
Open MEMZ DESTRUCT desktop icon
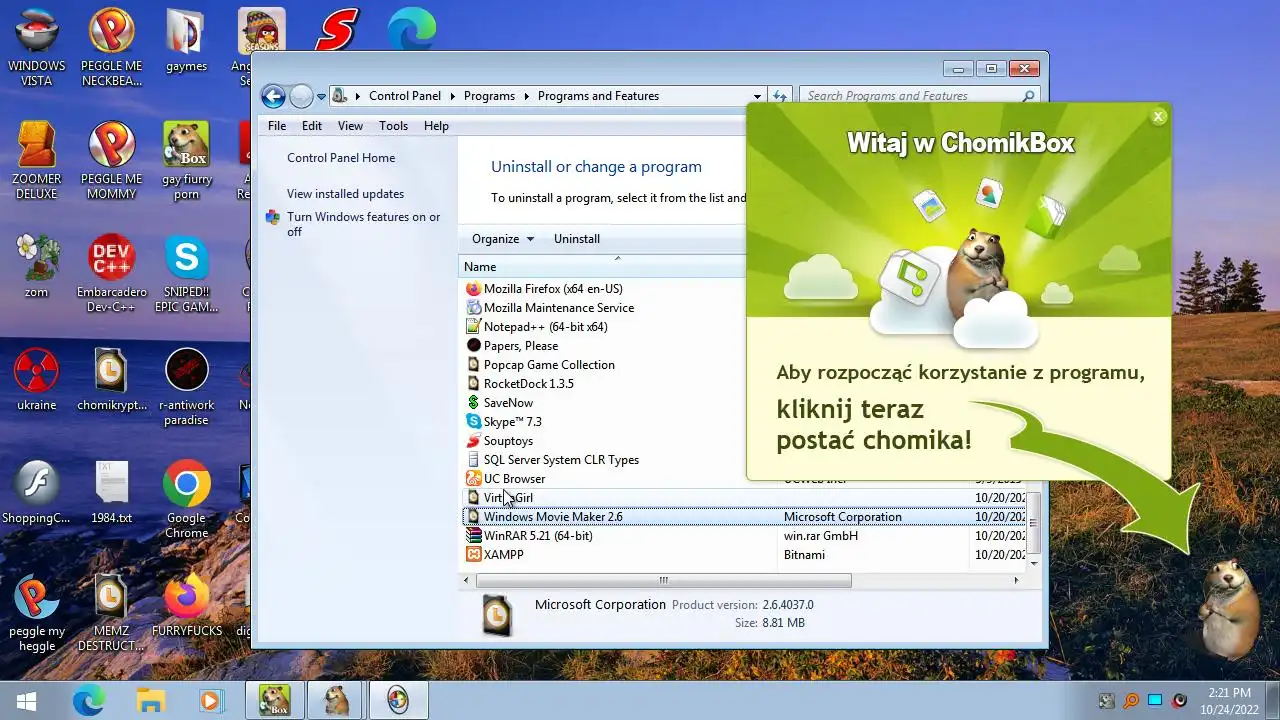click(x=111, y=613)
